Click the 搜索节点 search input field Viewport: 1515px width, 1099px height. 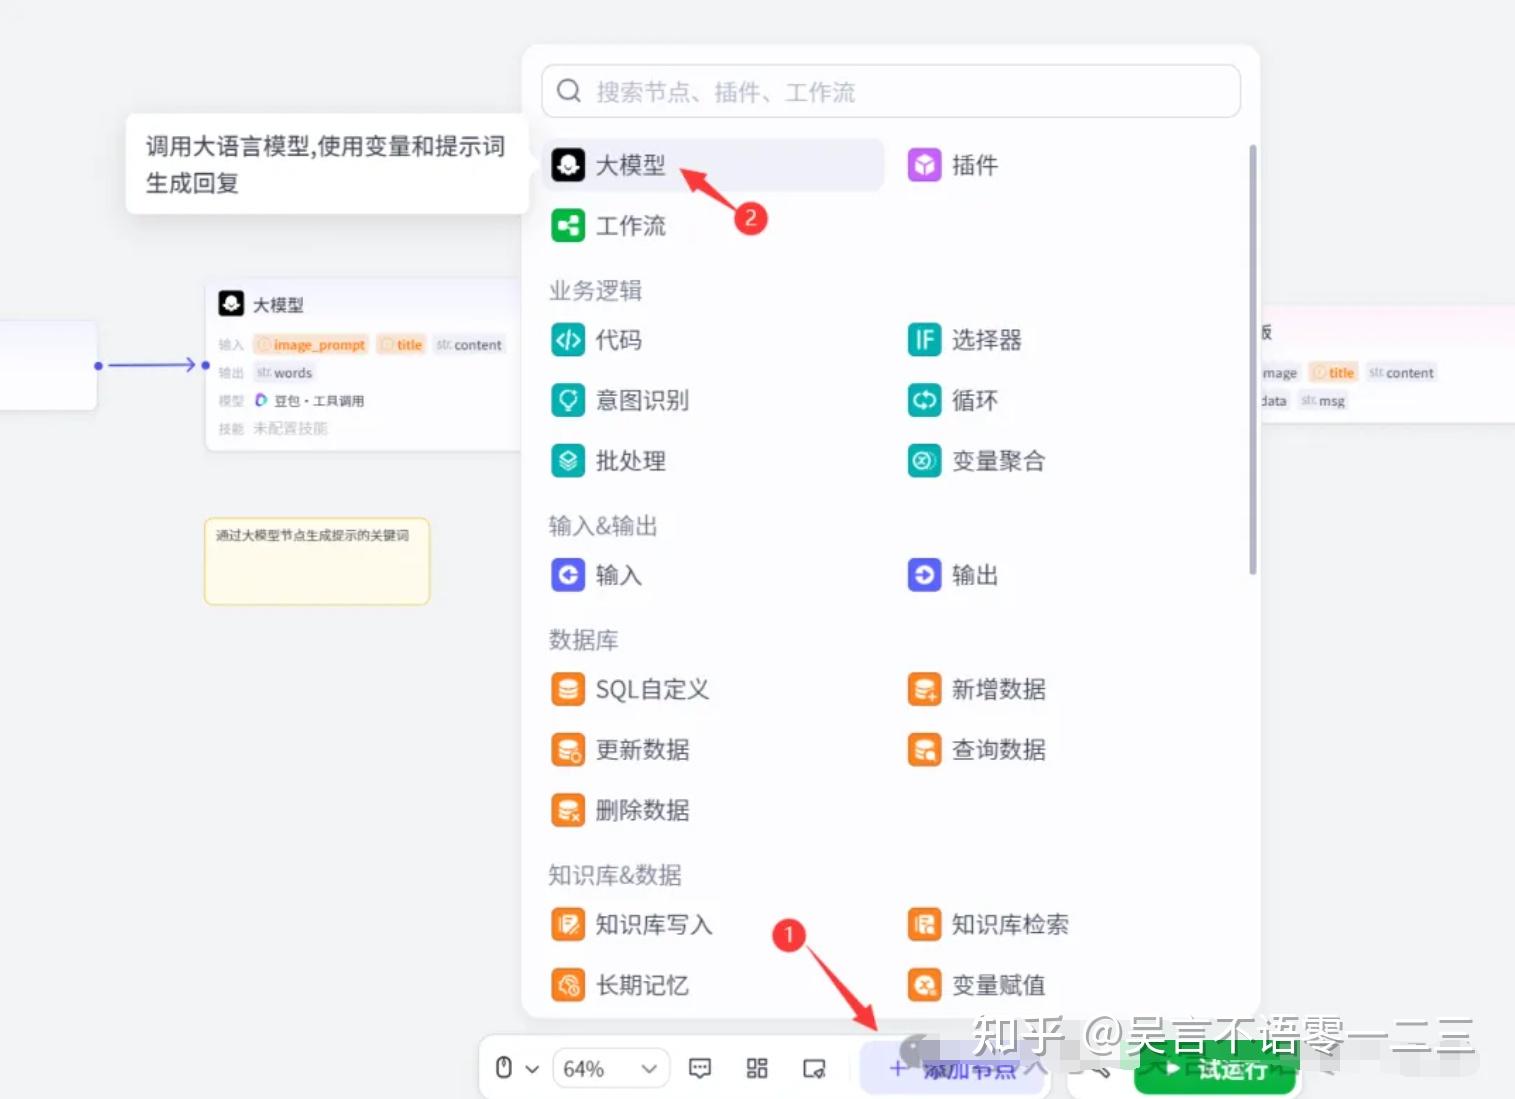coord(890,91)
